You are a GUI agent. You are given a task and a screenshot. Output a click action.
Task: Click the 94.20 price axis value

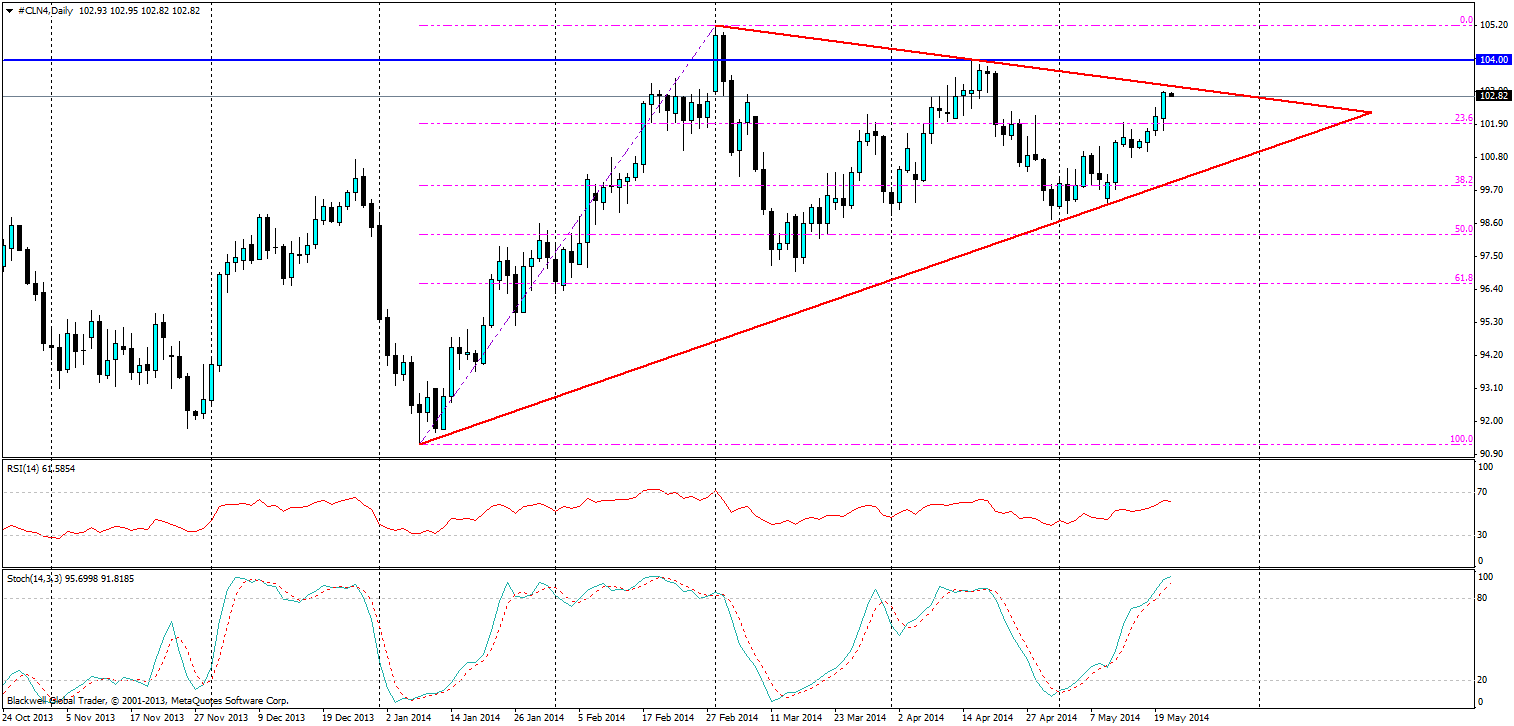point(1492,355)
